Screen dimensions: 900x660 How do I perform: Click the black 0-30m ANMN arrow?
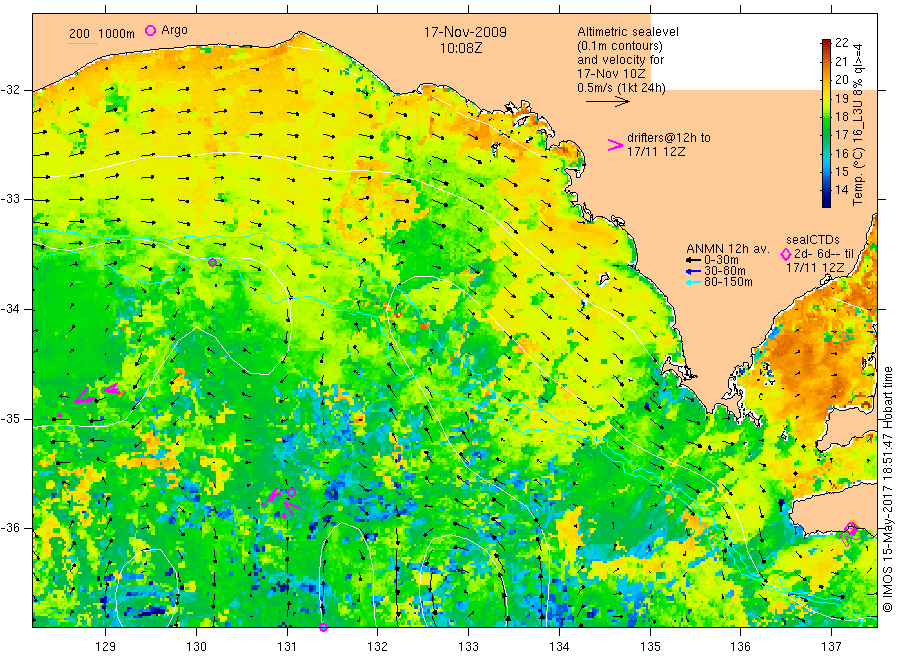click(693, 260)
